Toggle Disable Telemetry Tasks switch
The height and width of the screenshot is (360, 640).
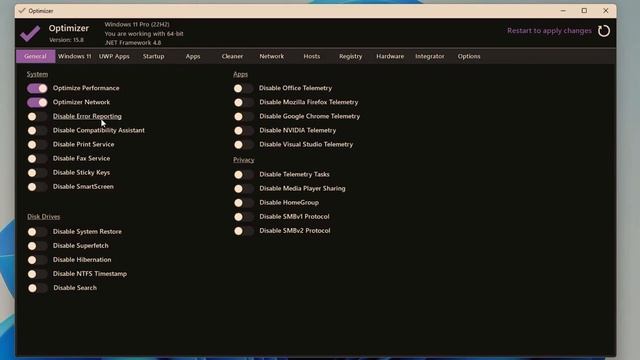point(244,175)
